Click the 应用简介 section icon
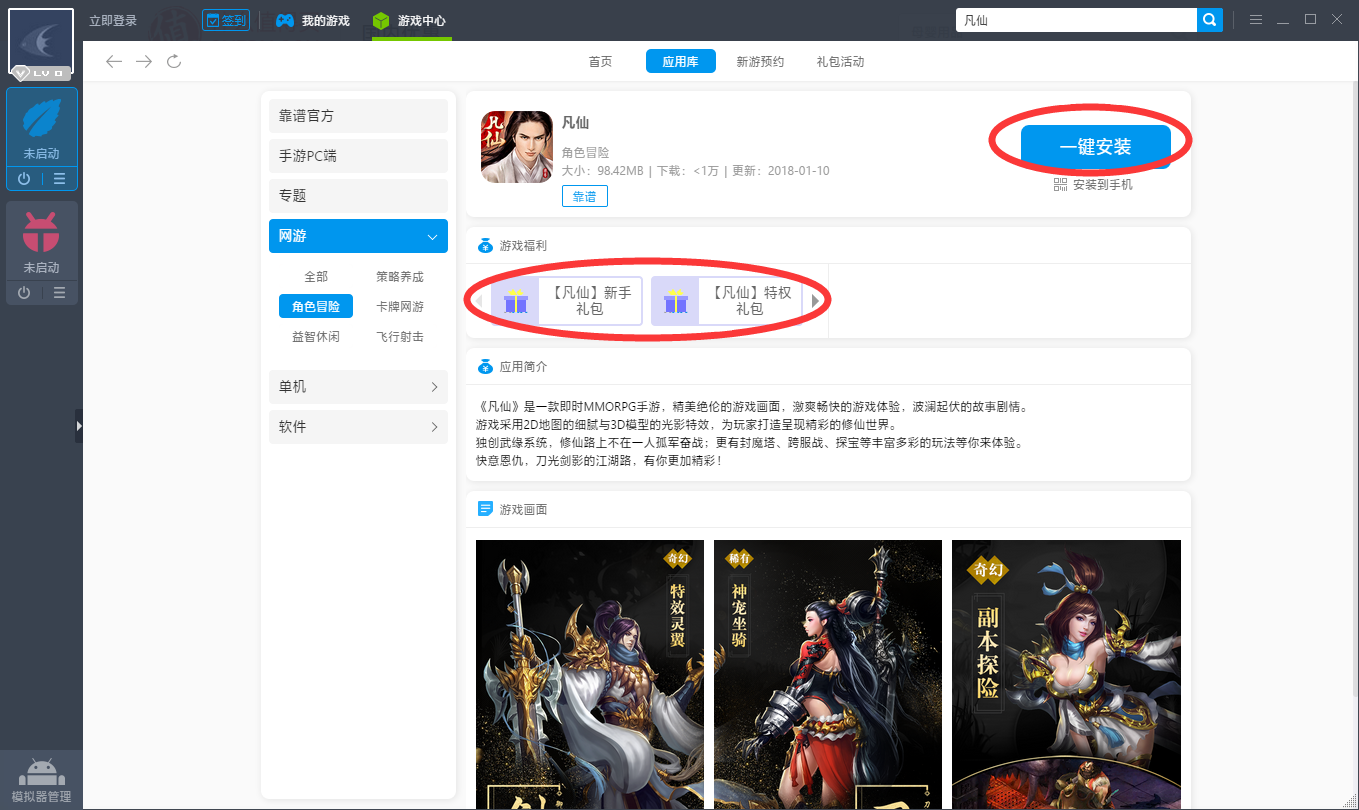1359x810 pixels. tap(485, 367)
